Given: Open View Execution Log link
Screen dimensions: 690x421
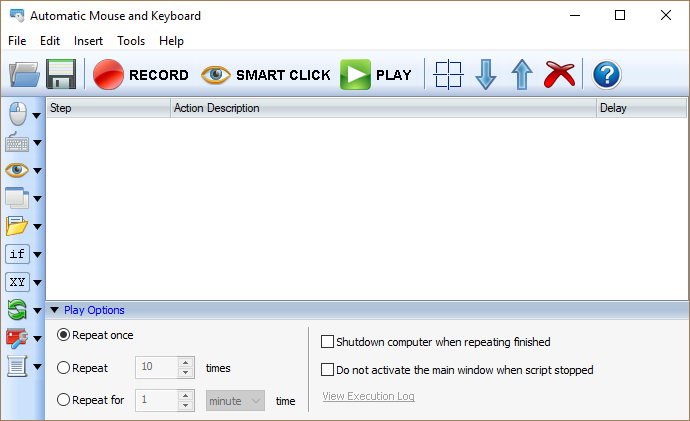Looking at the screenshot, I should pos(368,396).
